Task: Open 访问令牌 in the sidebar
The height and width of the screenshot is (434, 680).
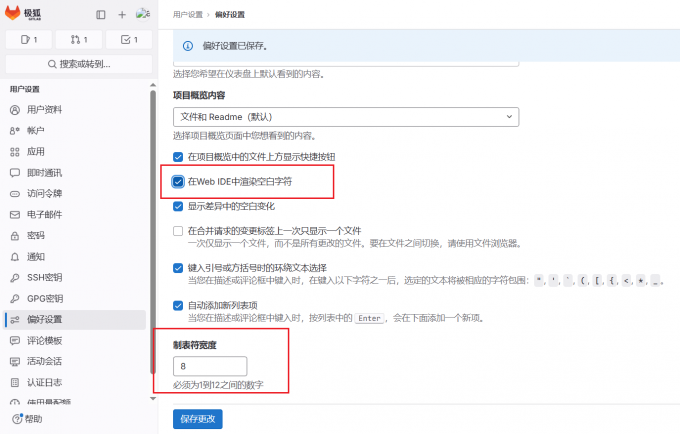Action: click(x=75, y=193)
